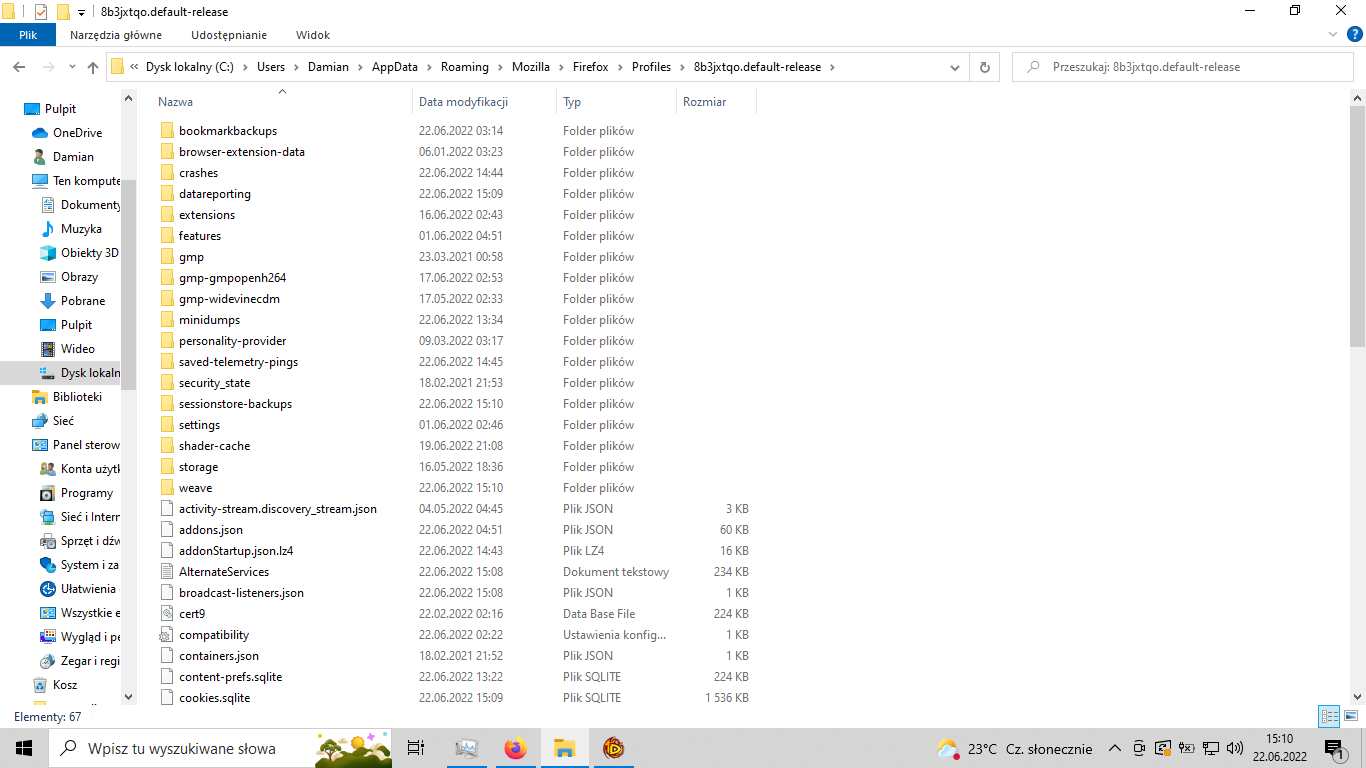The height and width of the screenshot is (768, 1366).
Task: Go to the AppData breadcrumb segment
Action: coord(395,67)
